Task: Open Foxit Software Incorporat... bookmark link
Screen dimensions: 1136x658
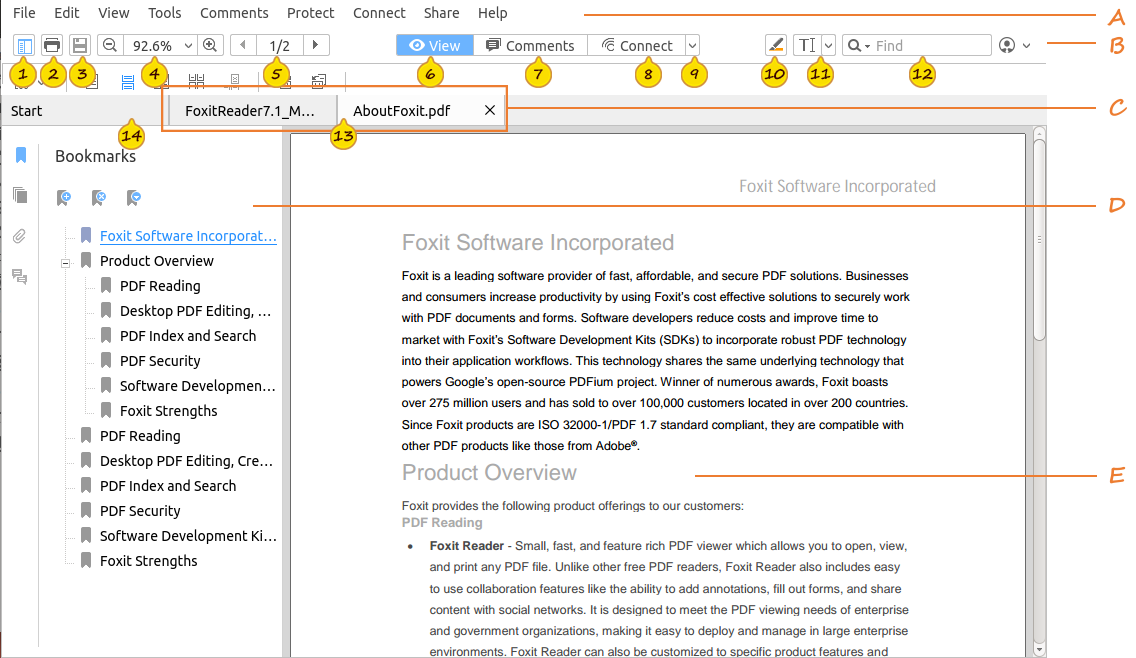Action: point(188,236)
